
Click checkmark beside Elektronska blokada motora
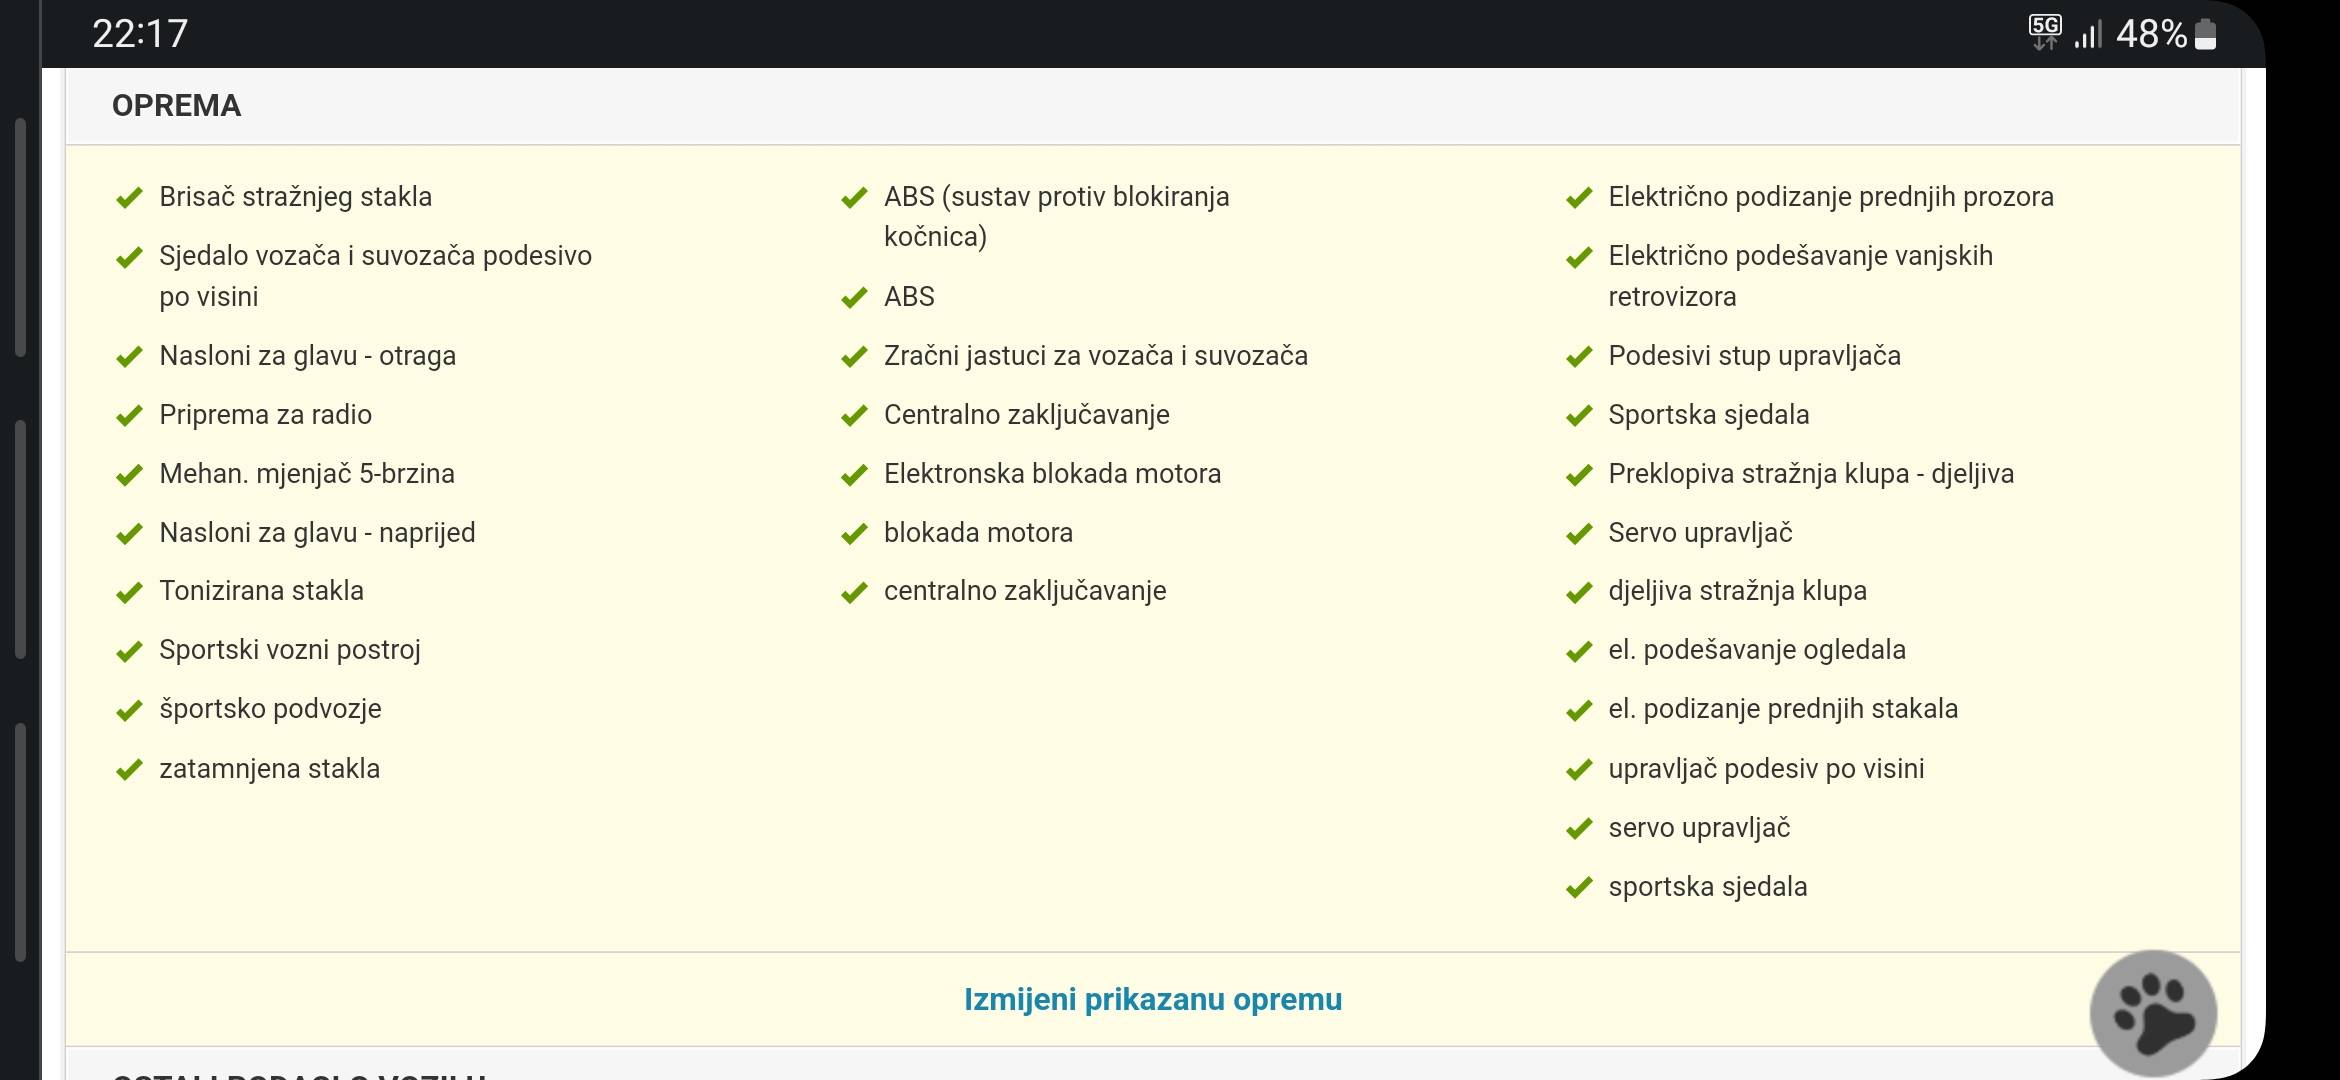(x=854, y=475)
